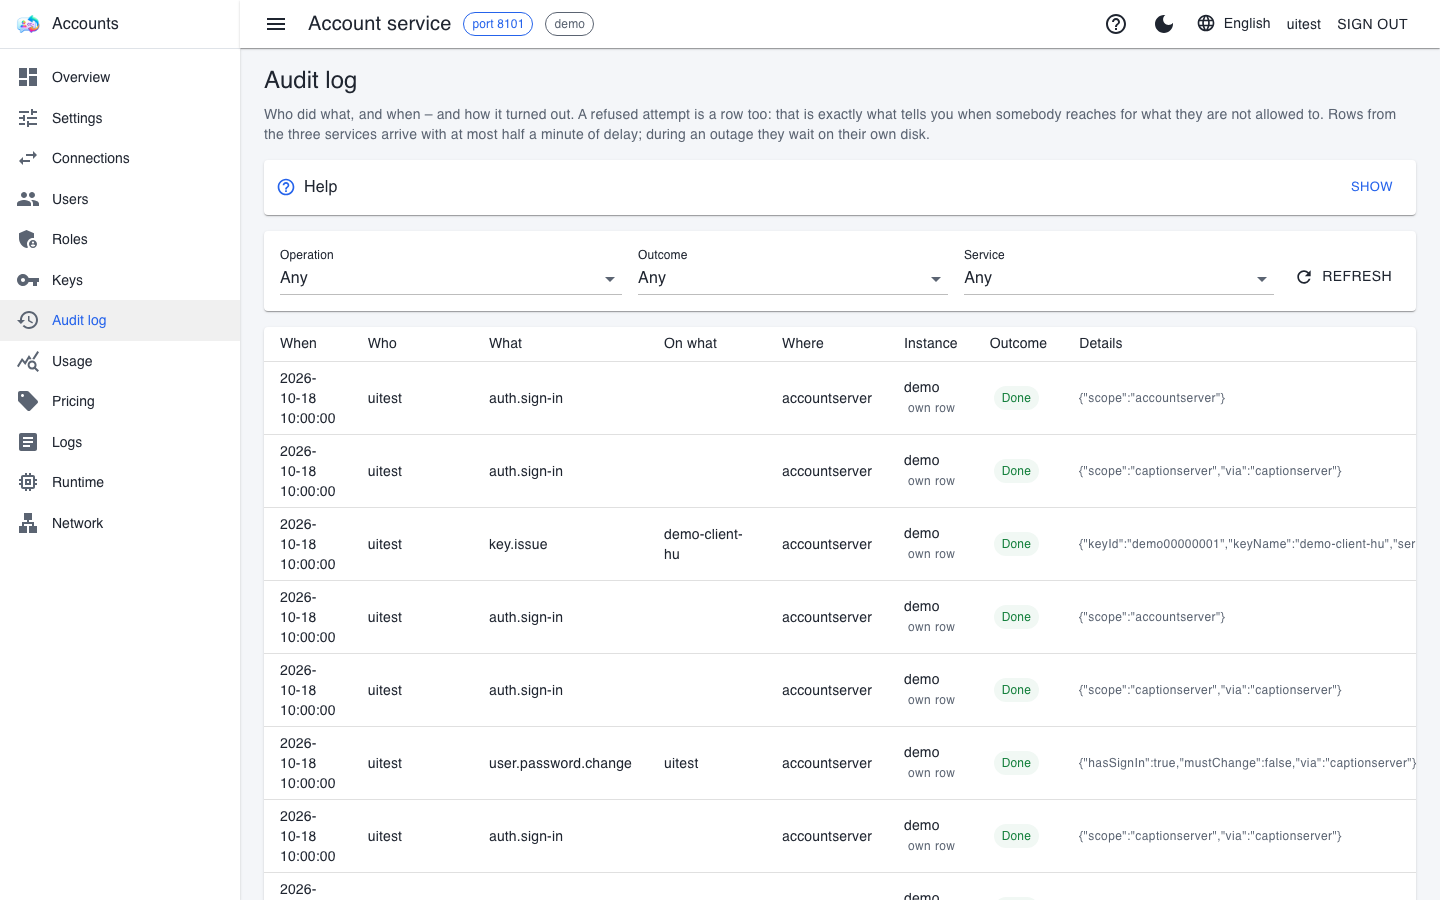Open the Outcome filter dropdown

tap(793, 278)
